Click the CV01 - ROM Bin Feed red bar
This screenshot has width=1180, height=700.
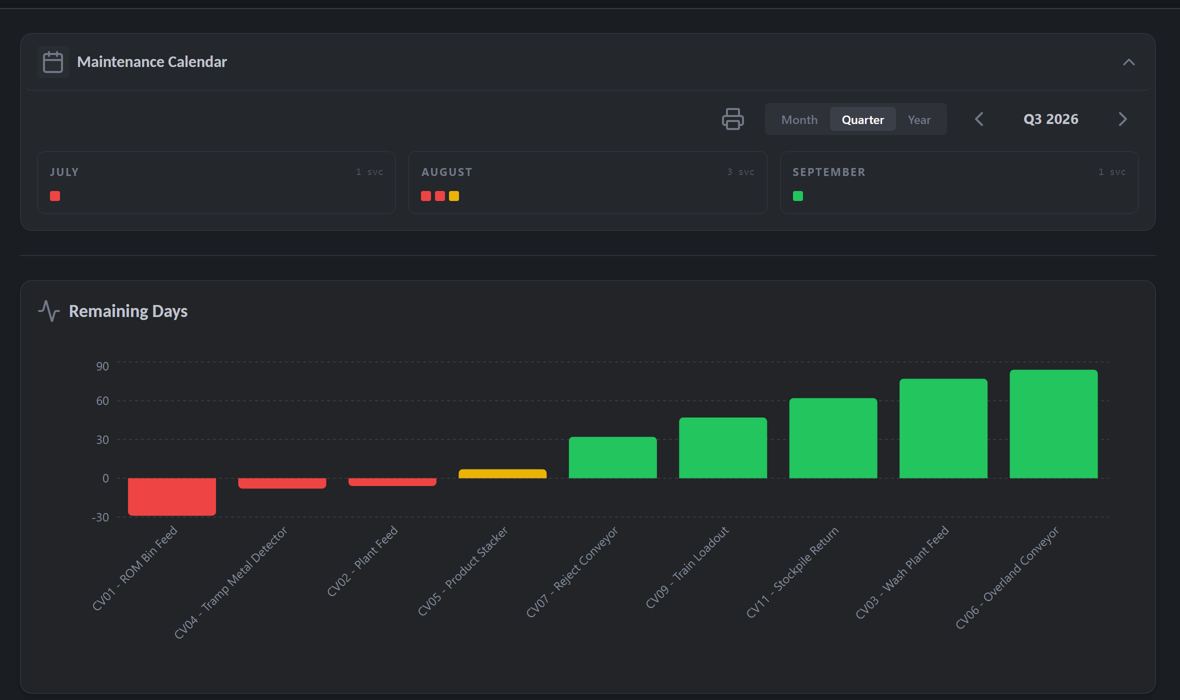(x=172, y=497)
